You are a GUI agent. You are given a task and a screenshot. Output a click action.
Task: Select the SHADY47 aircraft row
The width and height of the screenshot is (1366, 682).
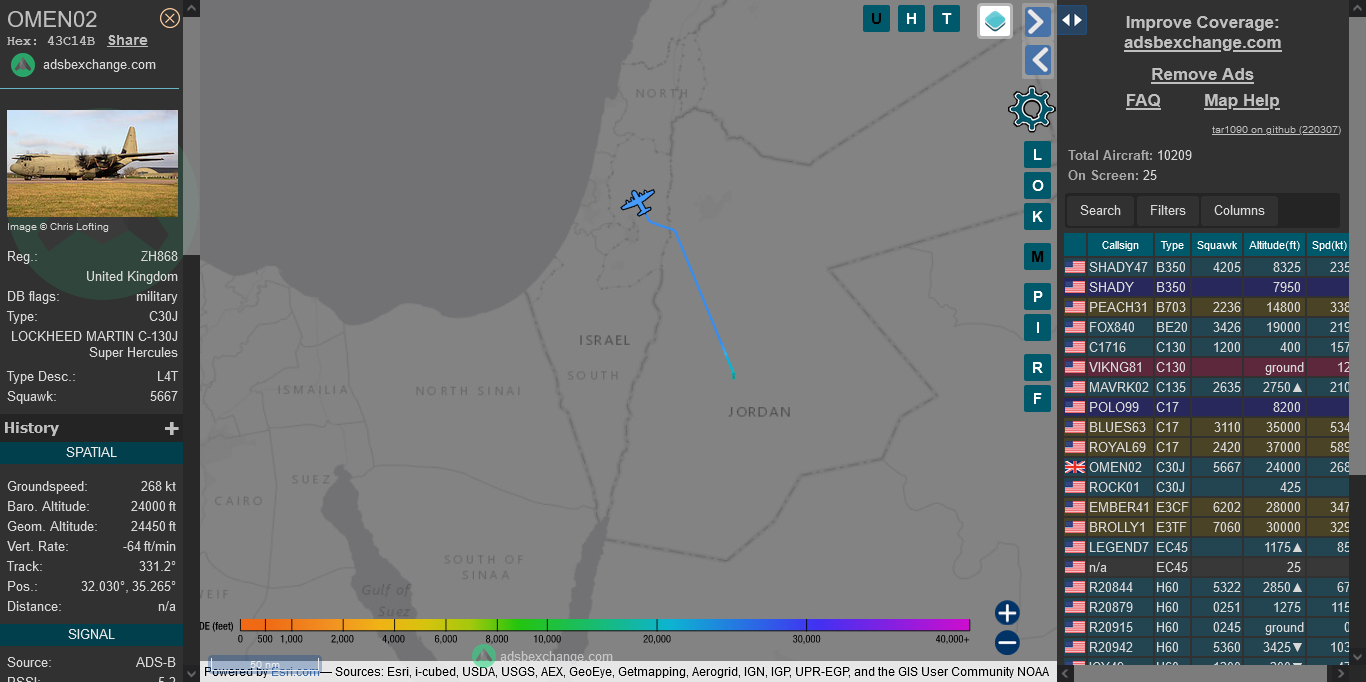(1206, 267)
